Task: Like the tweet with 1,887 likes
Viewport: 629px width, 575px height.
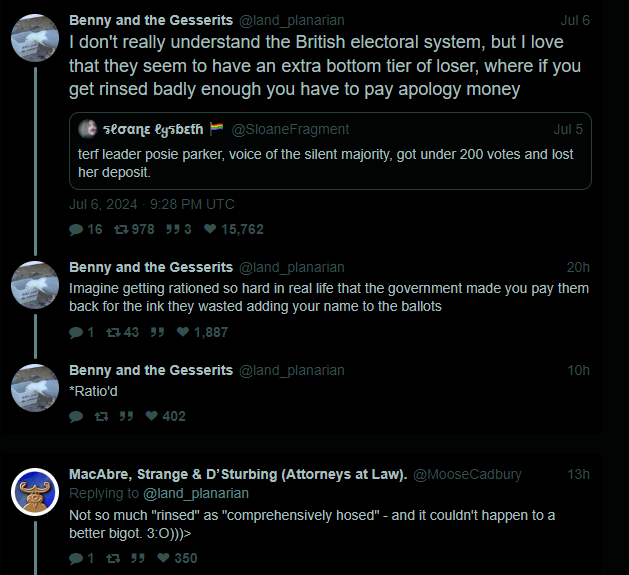Action: point(181,332)
